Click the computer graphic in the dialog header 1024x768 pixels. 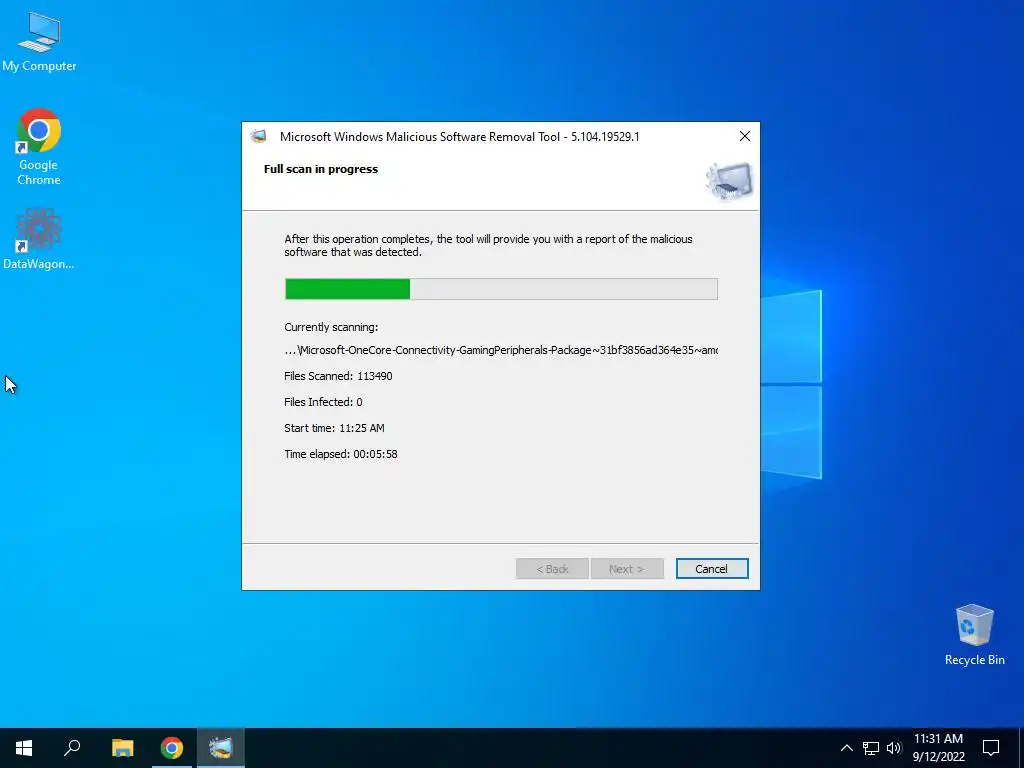click(729, 181)
